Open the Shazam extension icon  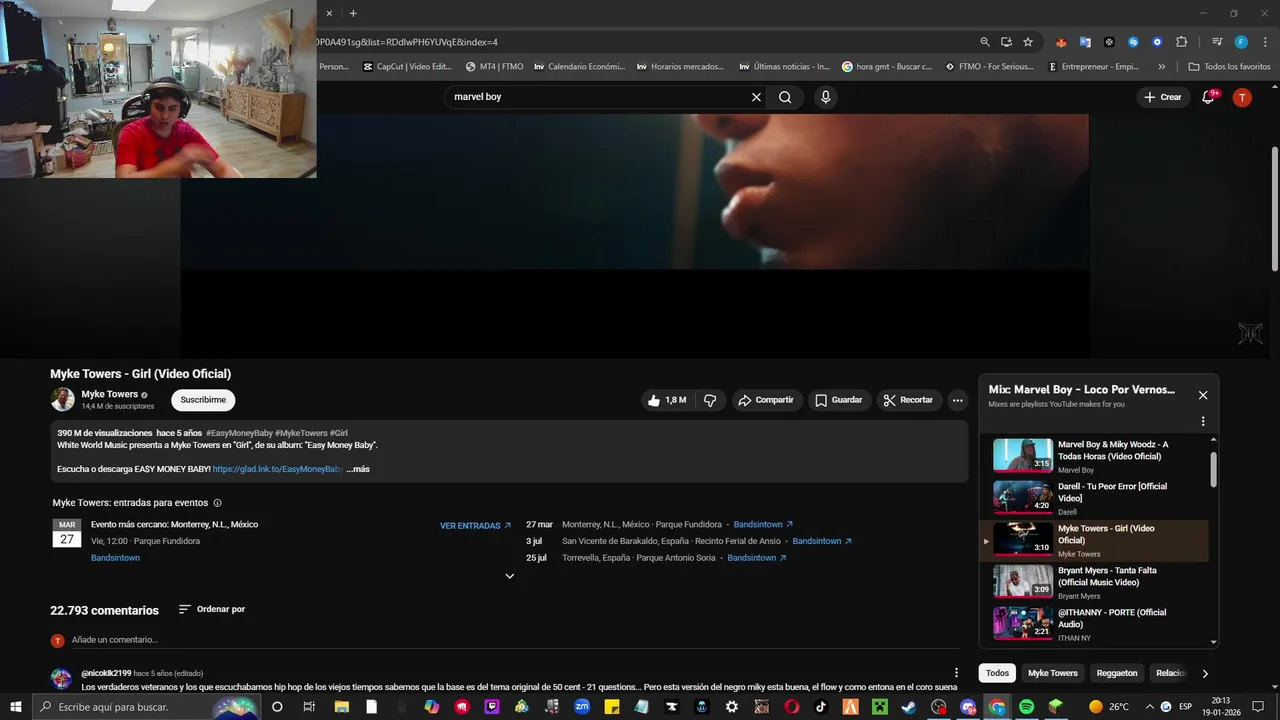coord(1133,42)
